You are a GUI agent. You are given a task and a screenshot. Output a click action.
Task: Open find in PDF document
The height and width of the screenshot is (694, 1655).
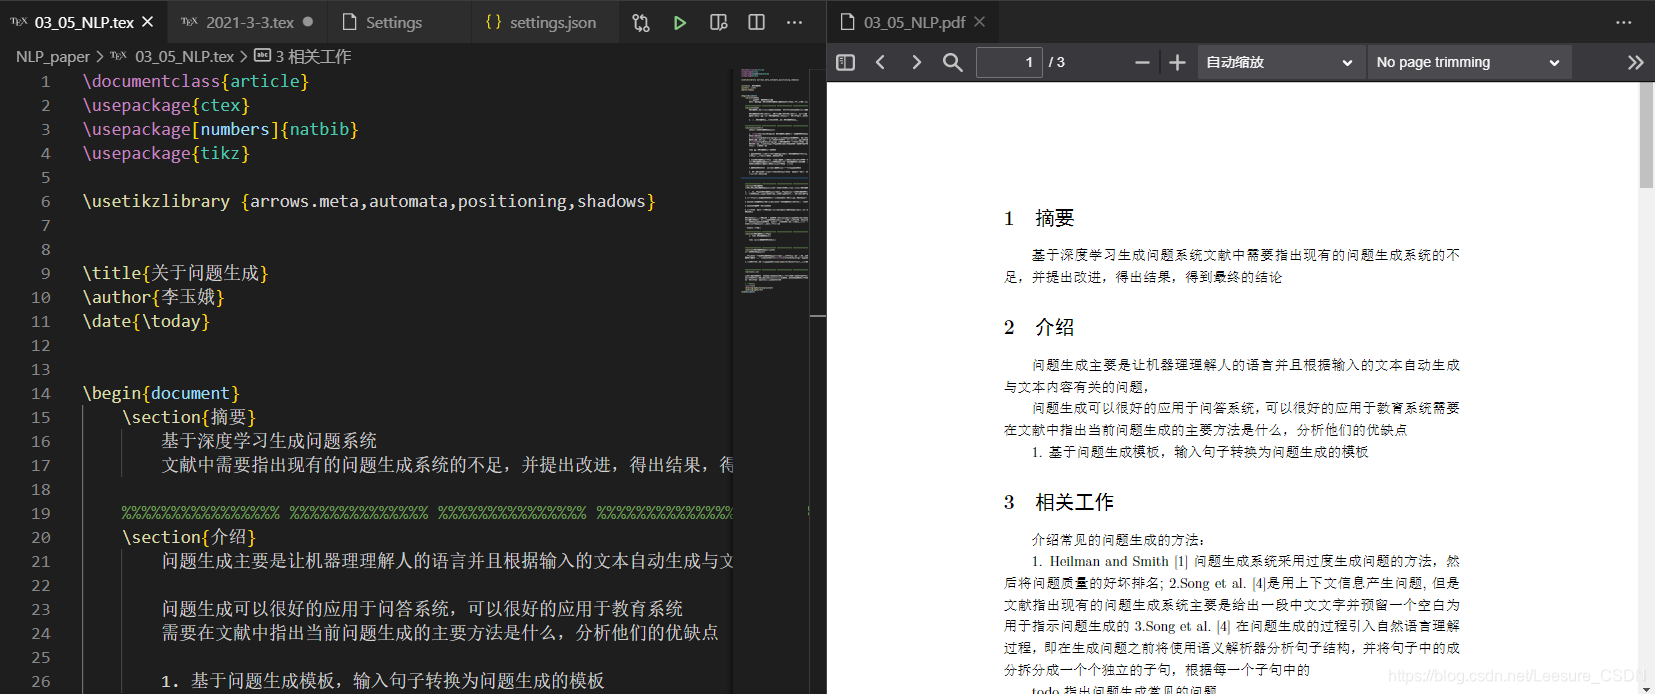click(x=952, y=62)
